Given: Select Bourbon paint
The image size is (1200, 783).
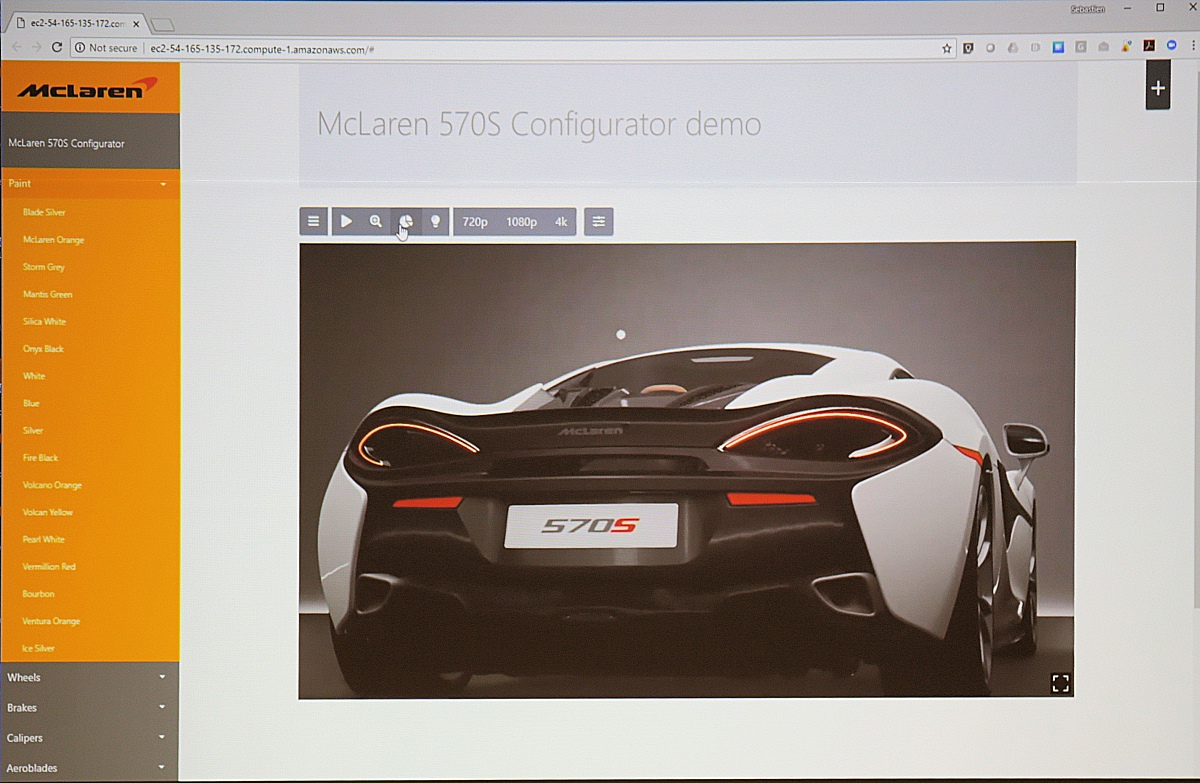Looking at the screenshot, I should (x=38, y=594).
